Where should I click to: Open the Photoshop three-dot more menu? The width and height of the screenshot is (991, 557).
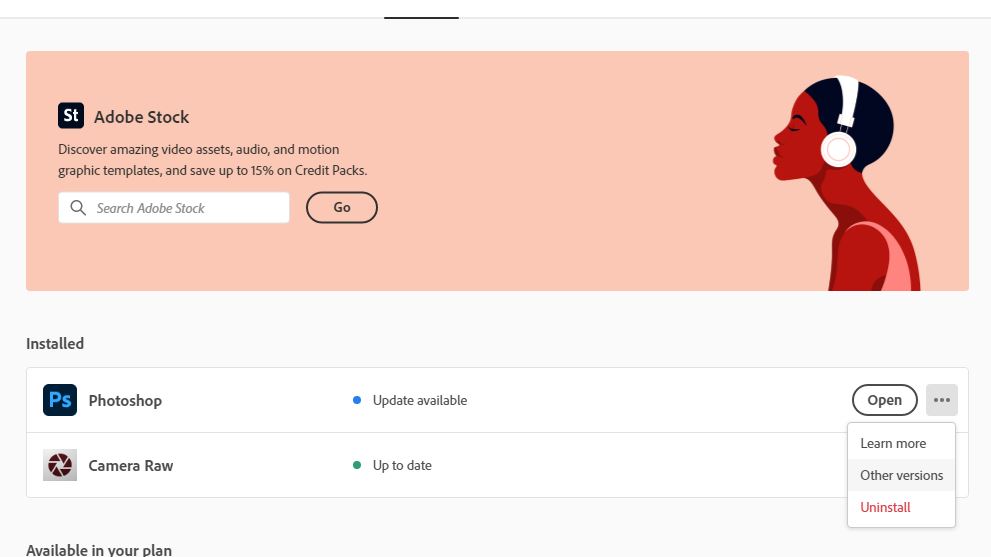pos(942,400)
